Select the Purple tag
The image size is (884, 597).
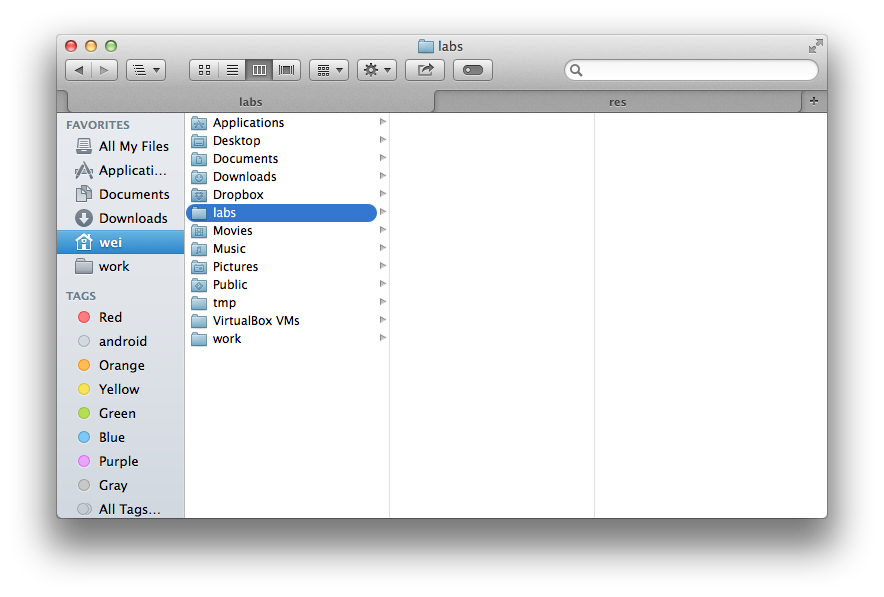(121, 461)
